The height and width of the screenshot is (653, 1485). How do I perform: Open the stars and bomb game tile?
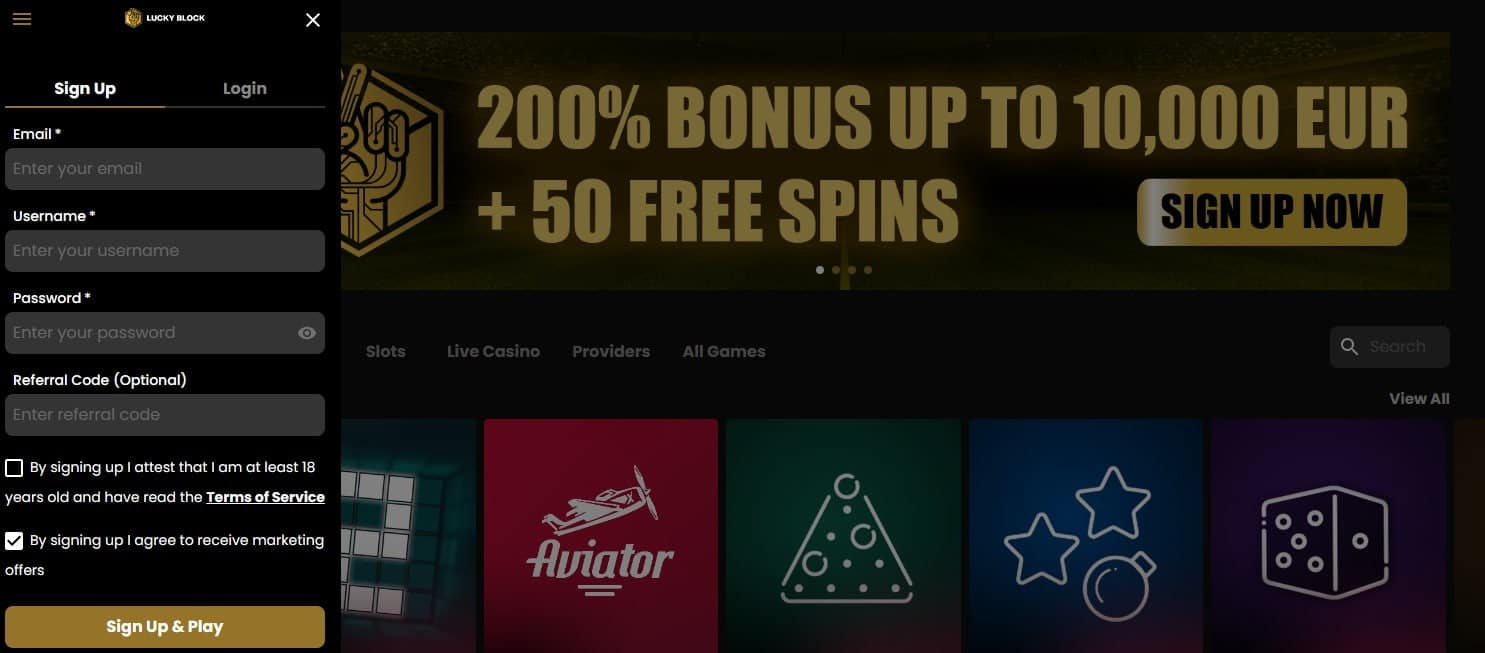[x=1085, y=536]
